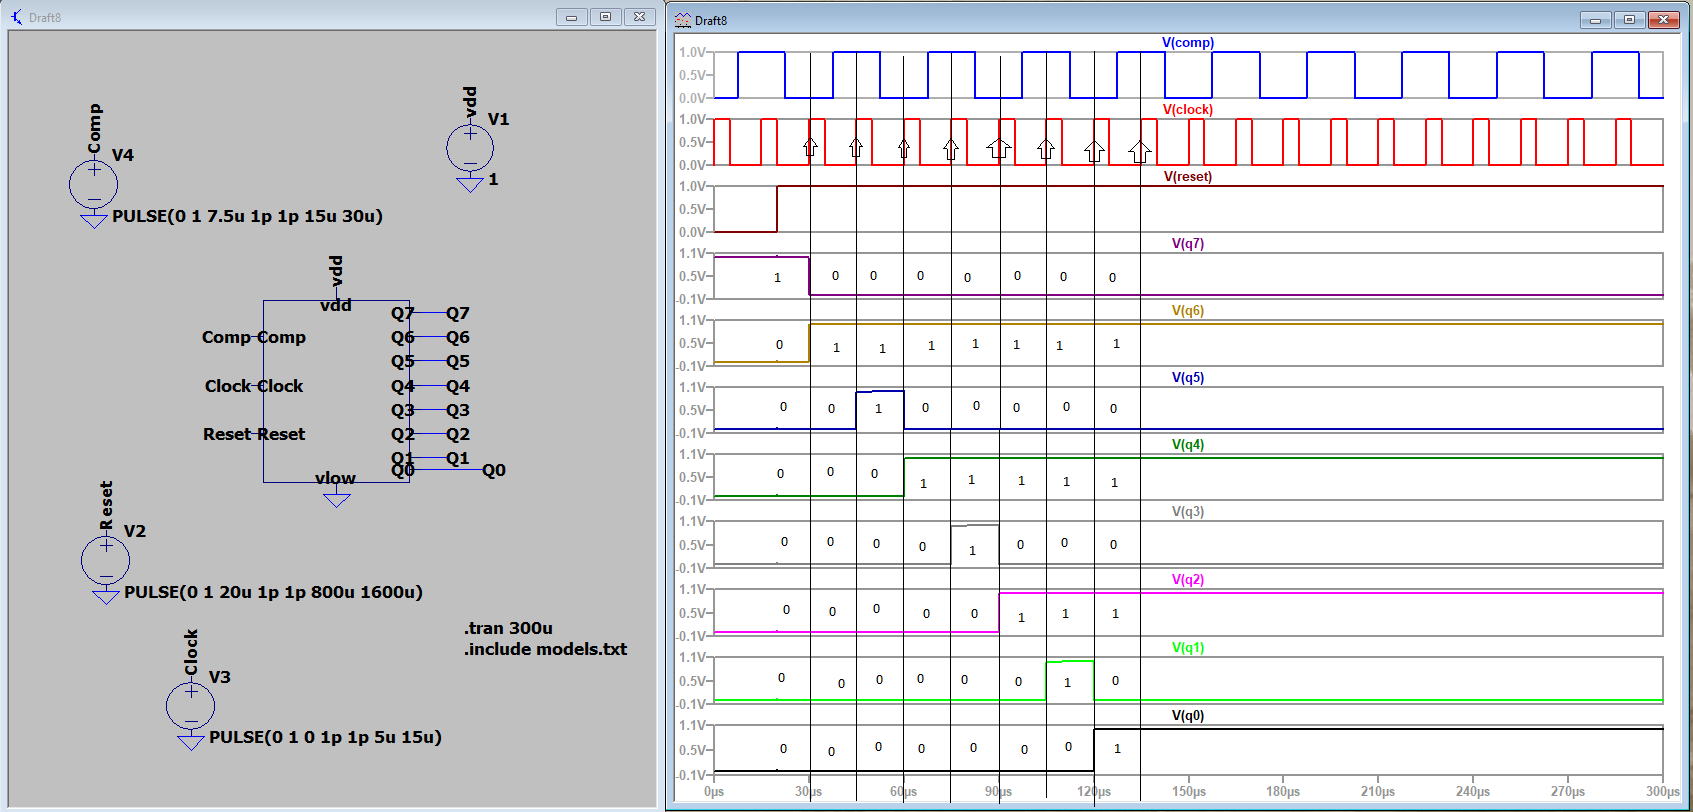The height and width of the screenshot is (812, 1693).
Task: Click the 150µs label on time axis
Action: click(1188, 791)
